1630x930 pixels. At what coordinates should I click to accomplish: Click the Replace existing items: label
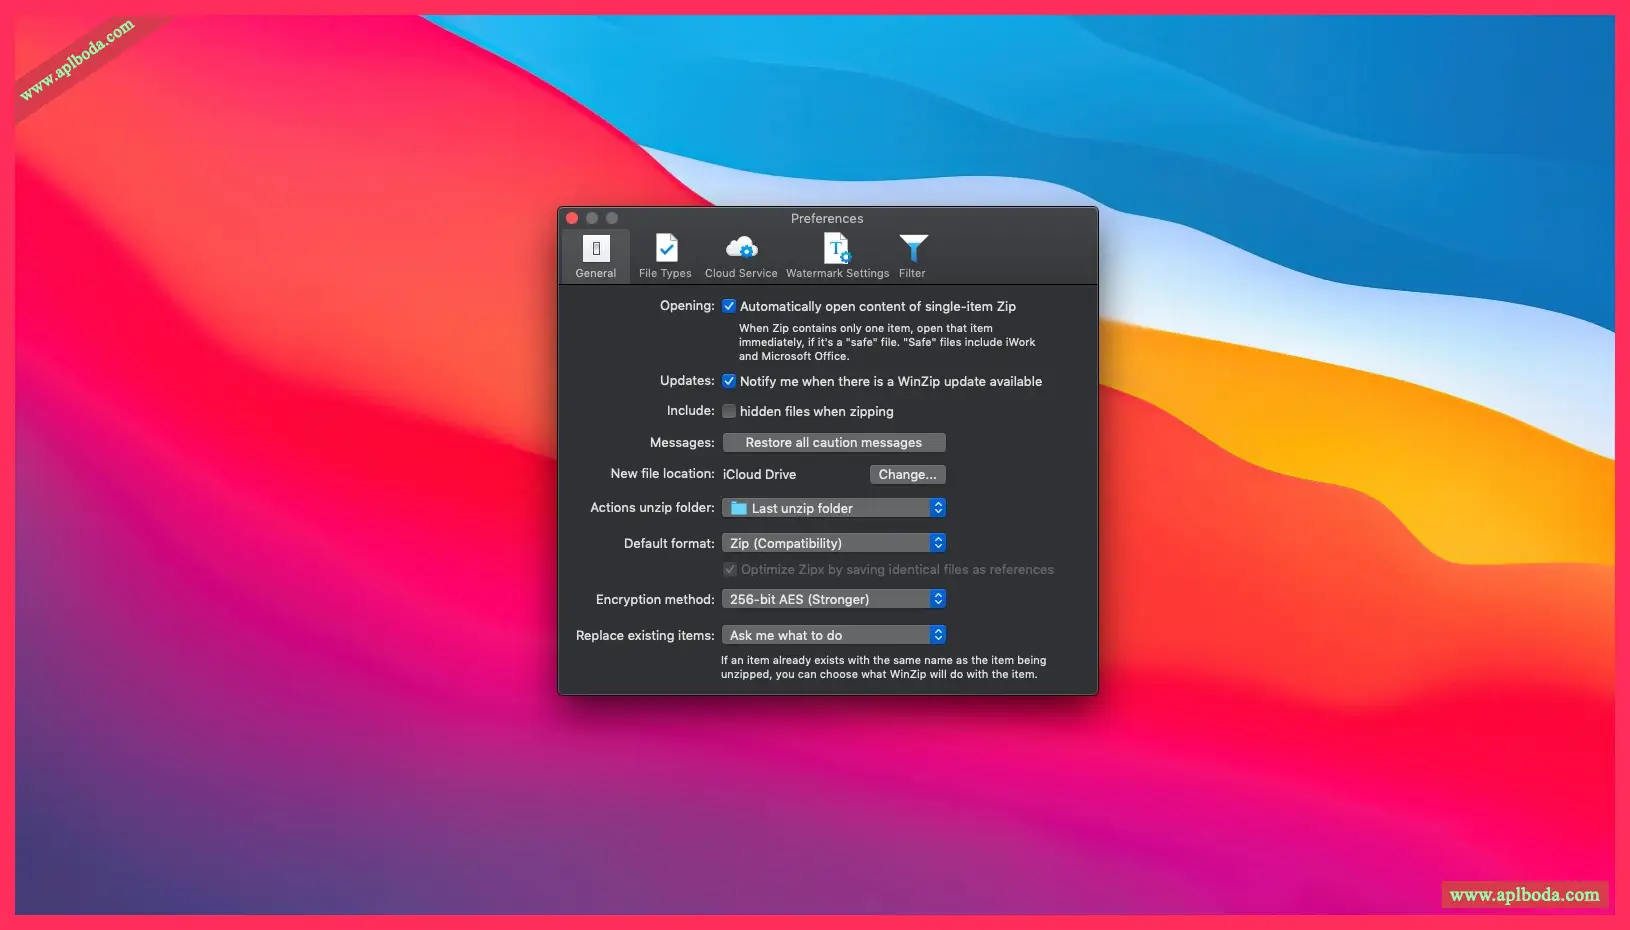pos(645,636)
